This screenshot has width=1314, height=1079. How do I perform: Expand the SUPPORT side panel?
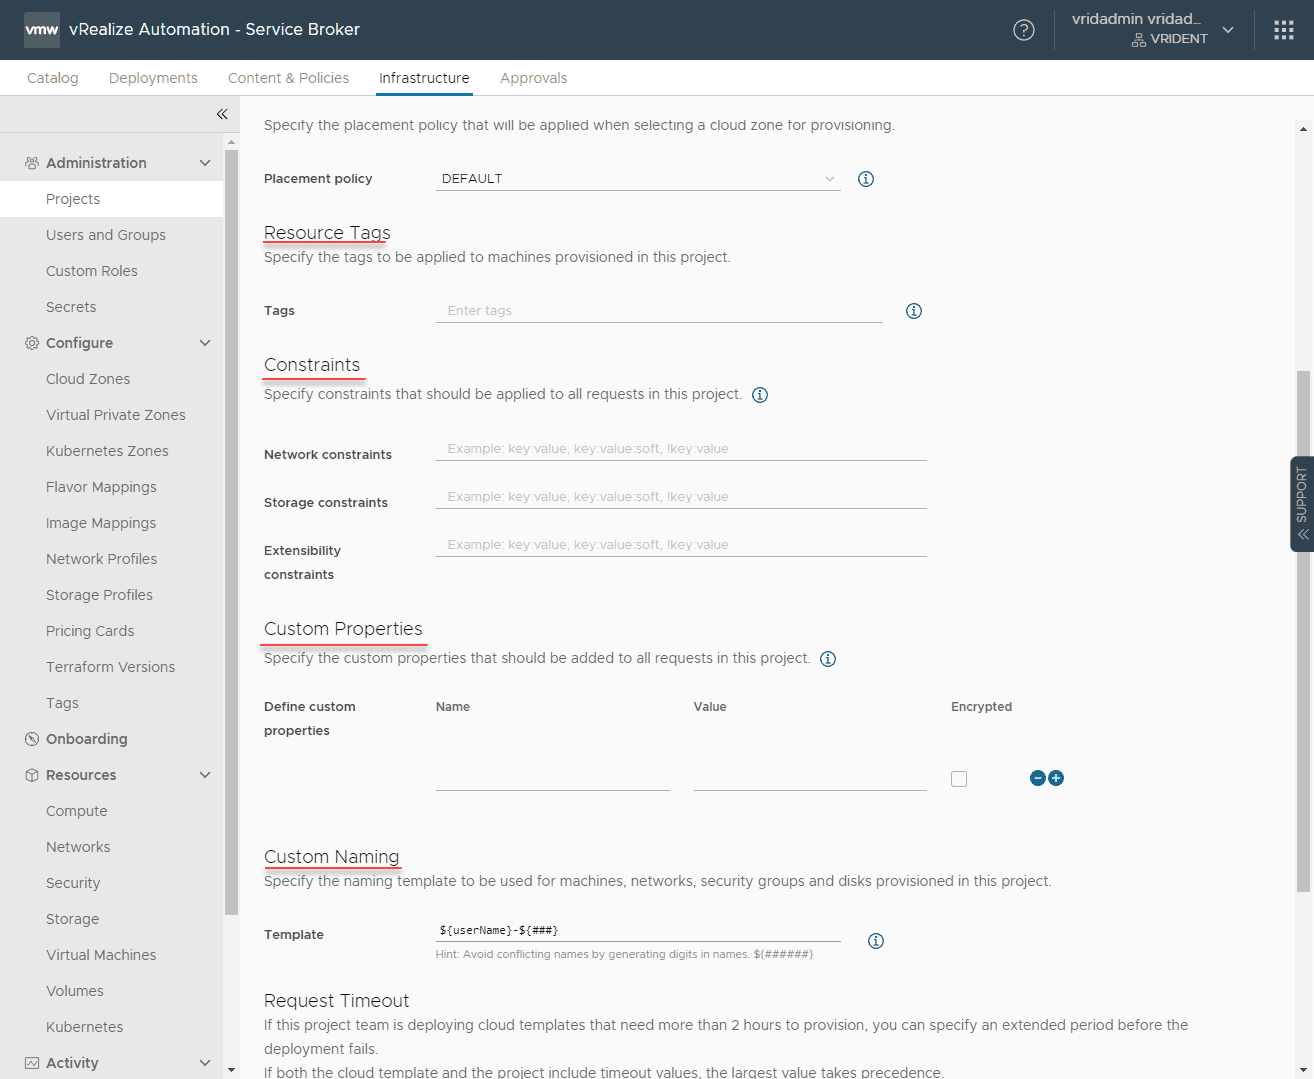point(1302,504)
